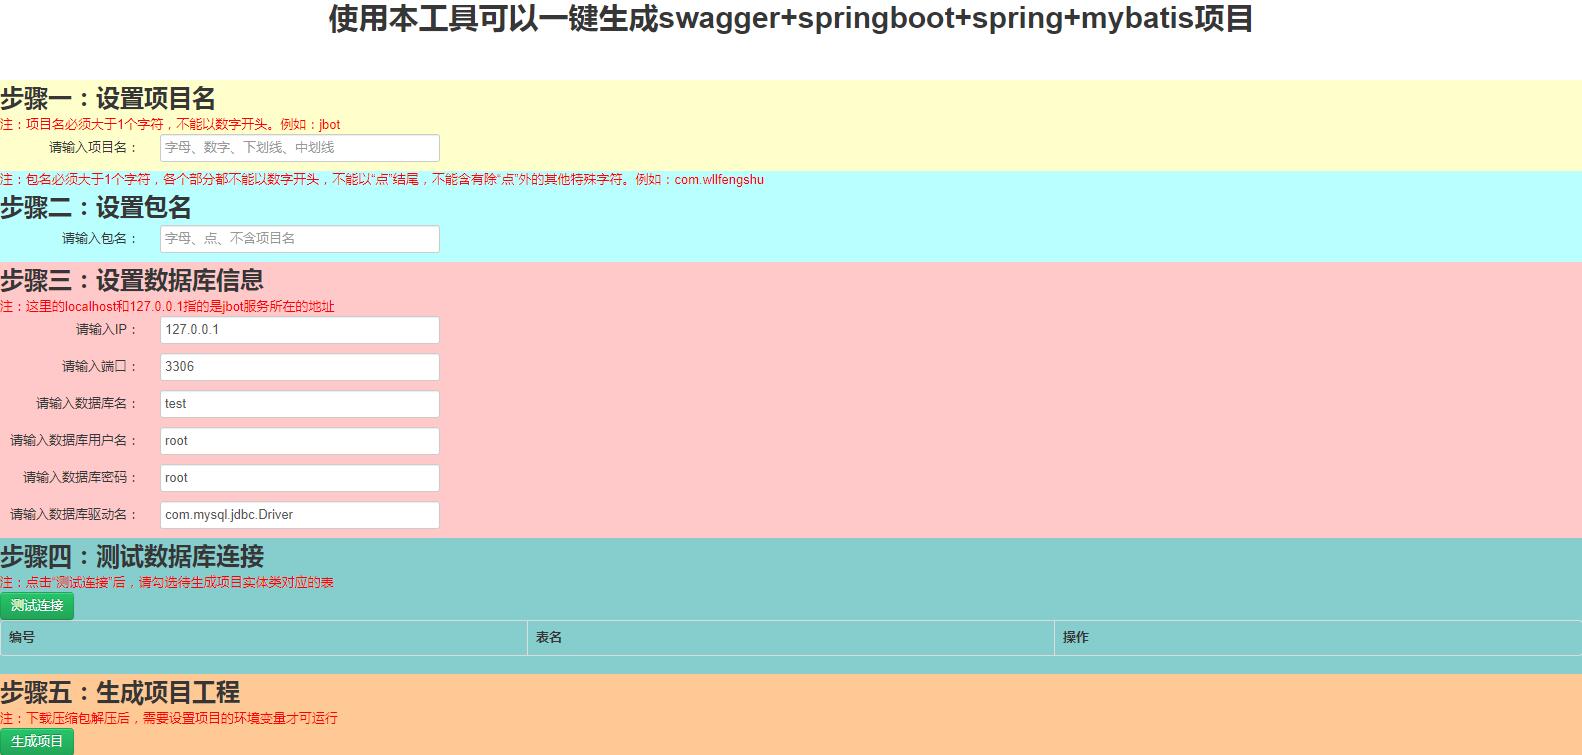Click the red note mentioning com.wllfengshu
The height and width of the screenshot is (755, 1582).
coord(382,180)
